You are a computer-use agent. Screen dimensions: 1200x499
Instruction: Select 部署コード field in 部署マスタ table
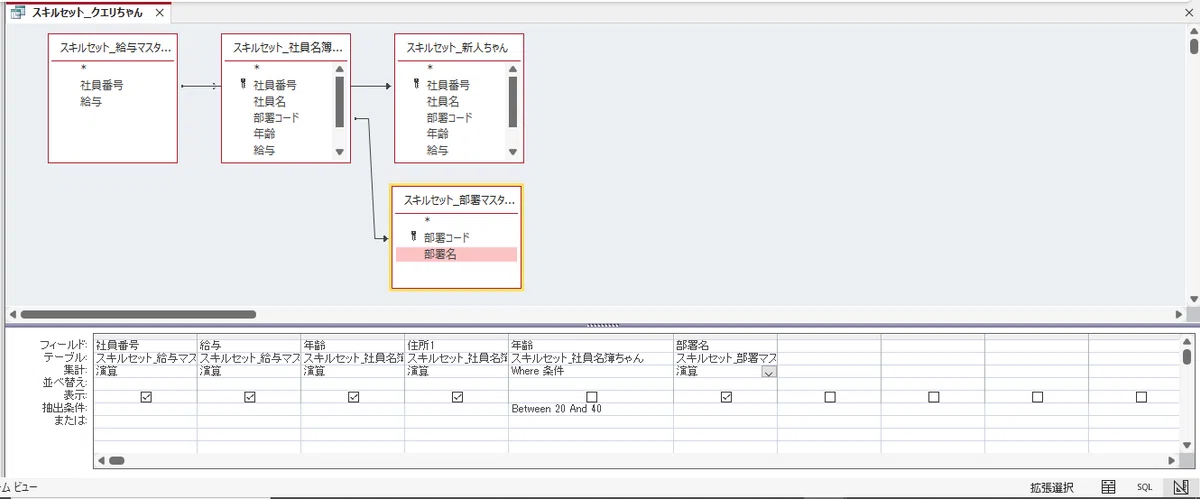coord(446,238)
